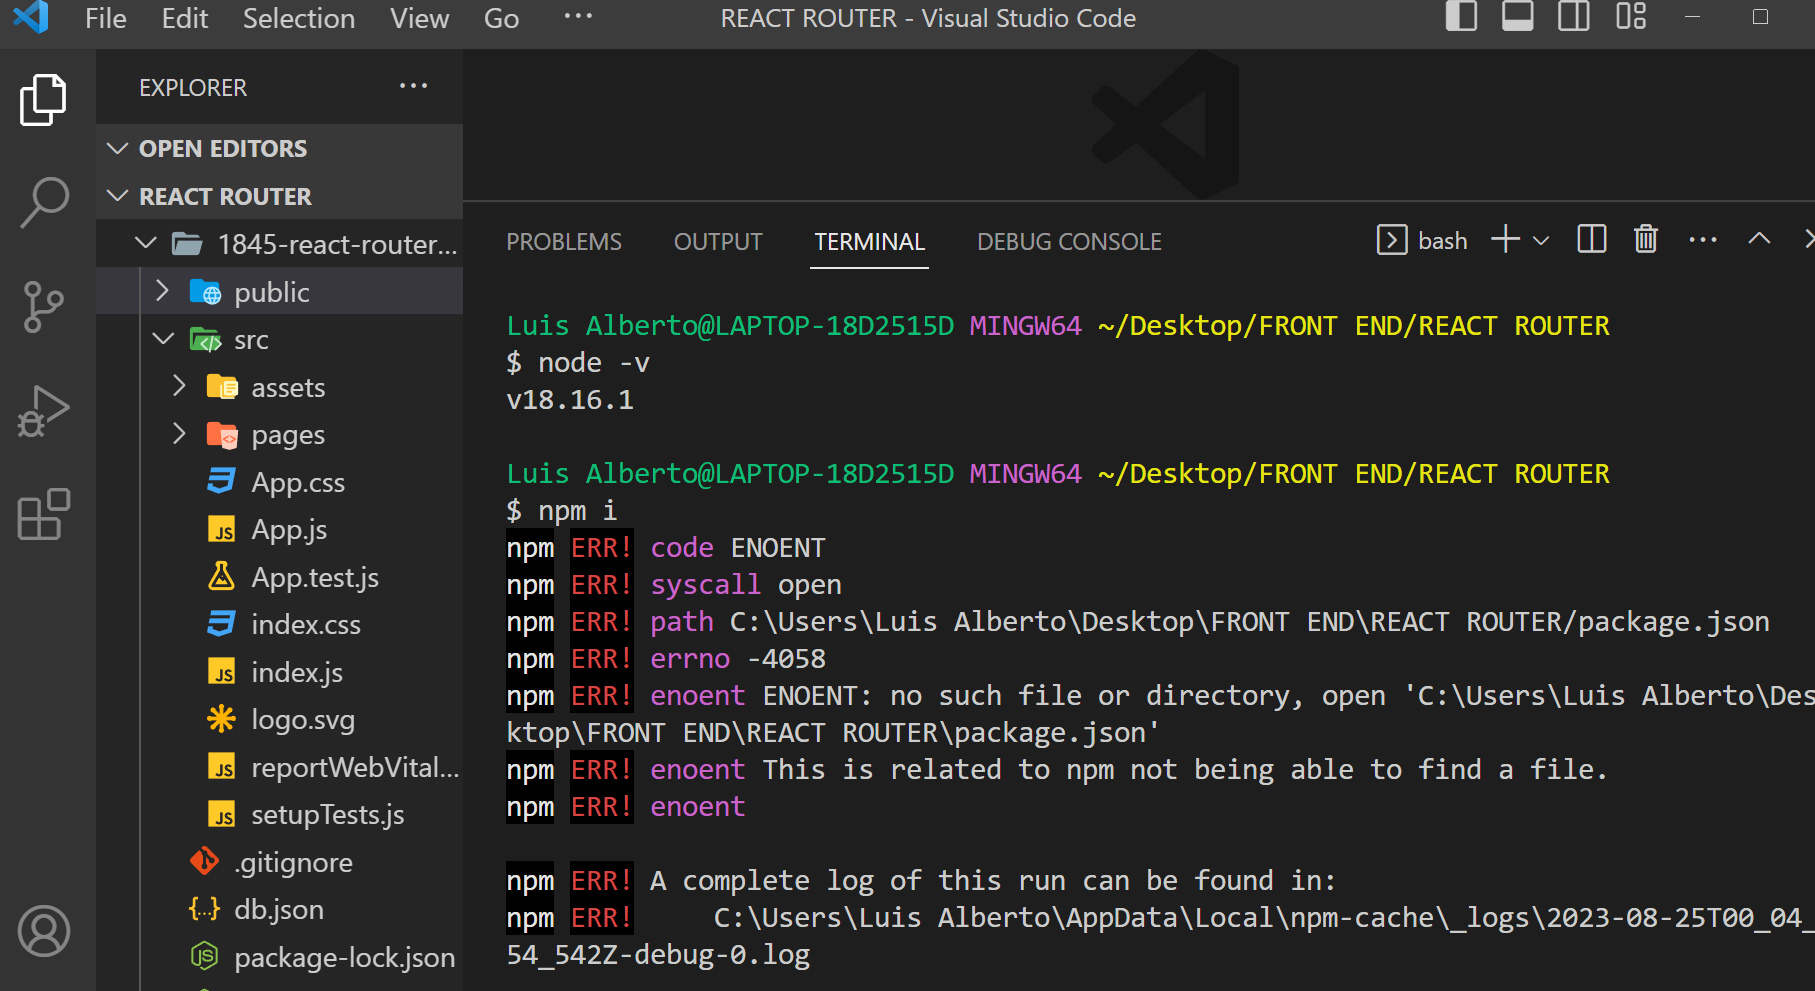Open Explorer views and more actions menu
The image size is (1815, 991).
coord(413,87)
